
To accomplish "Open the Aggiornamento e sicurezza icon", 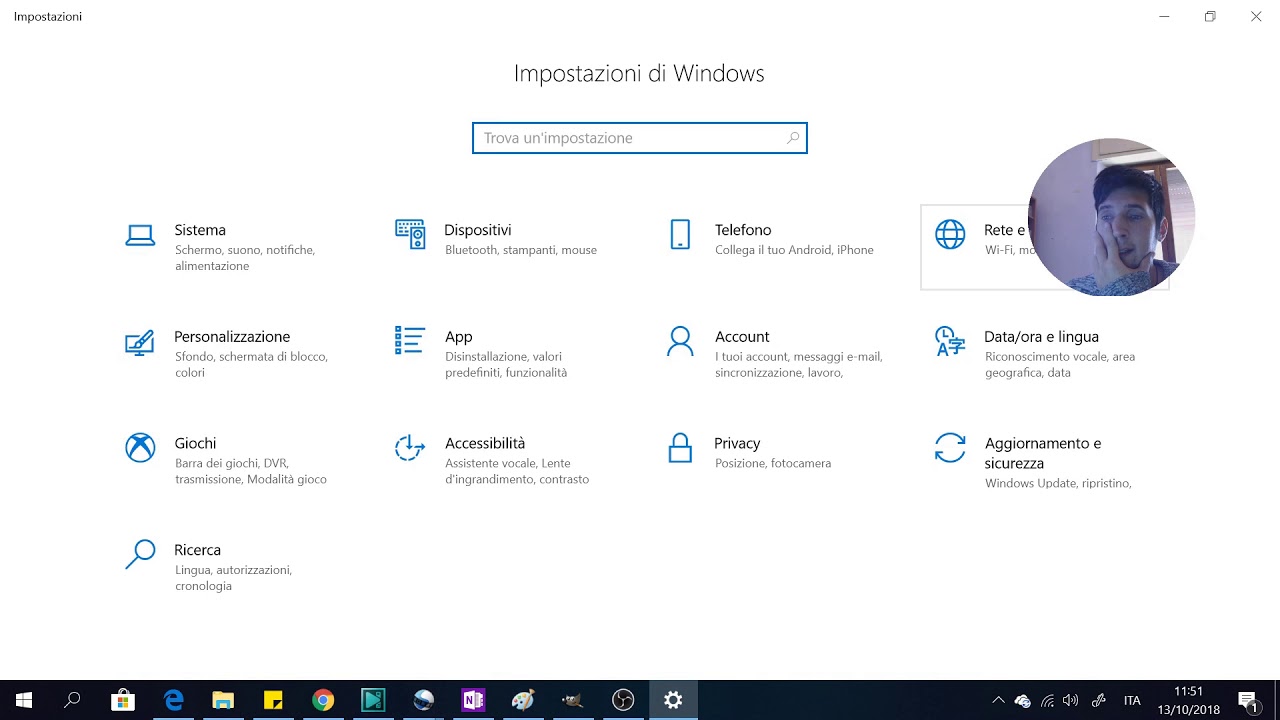I will [x=950, y=447].
